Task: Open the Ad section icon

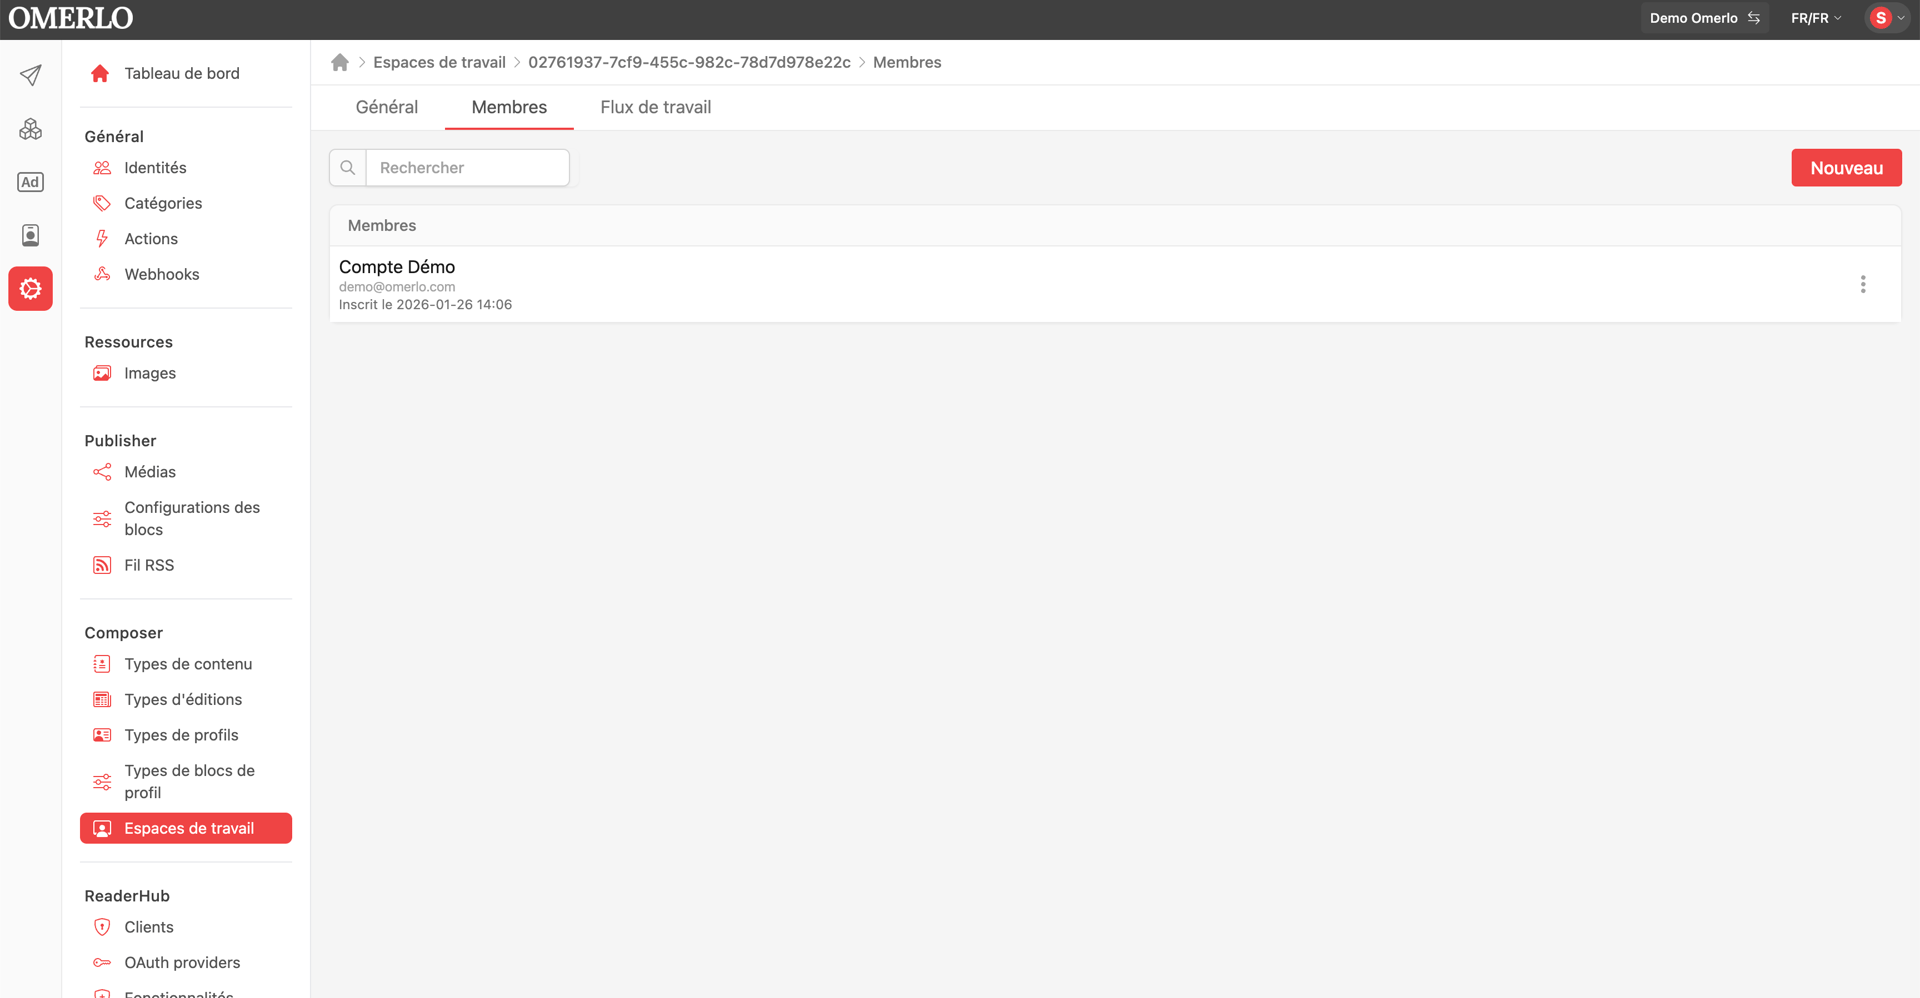Action: (31, 182)
